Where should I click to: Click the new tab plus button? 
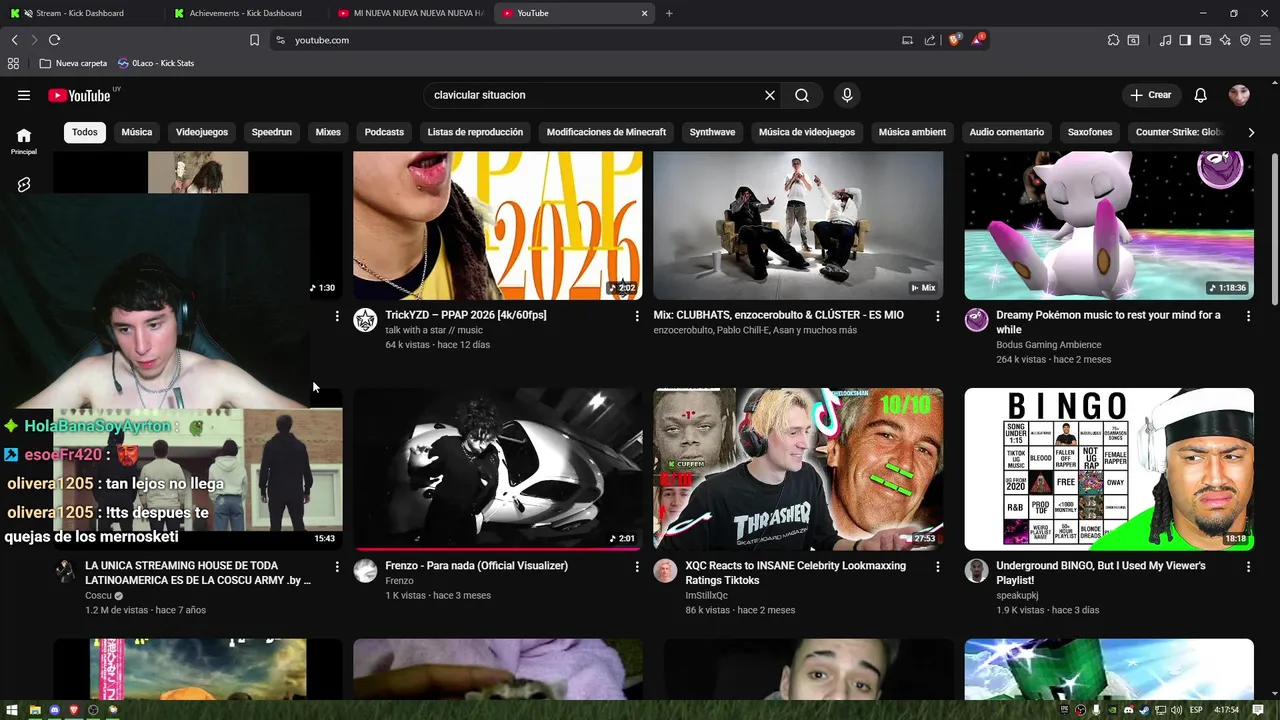(x=669, y=13)
